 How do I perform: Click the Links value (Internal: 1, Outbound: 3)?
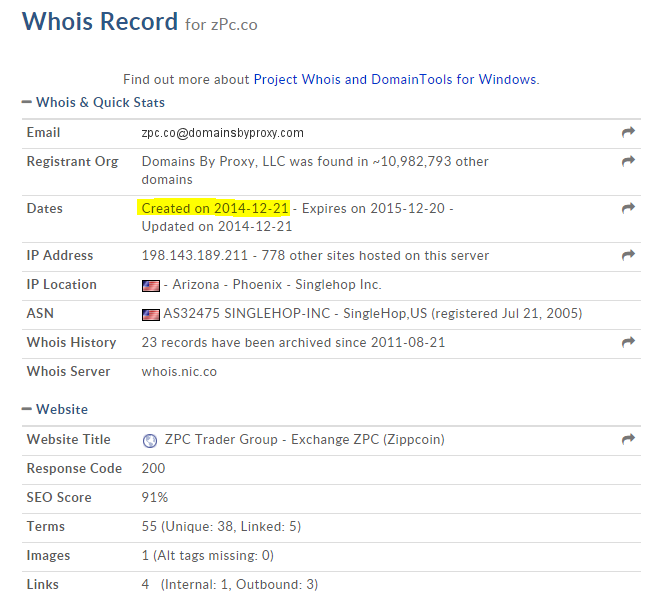coord(239,584)
